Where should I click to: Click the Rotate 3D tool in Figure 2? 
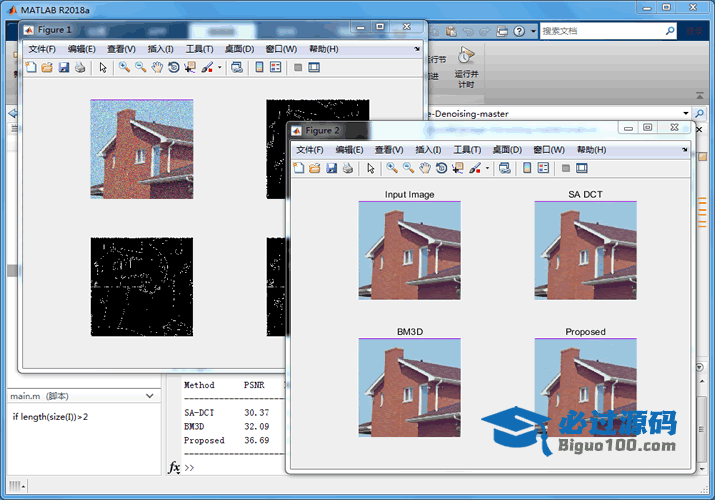click(441, 168)
